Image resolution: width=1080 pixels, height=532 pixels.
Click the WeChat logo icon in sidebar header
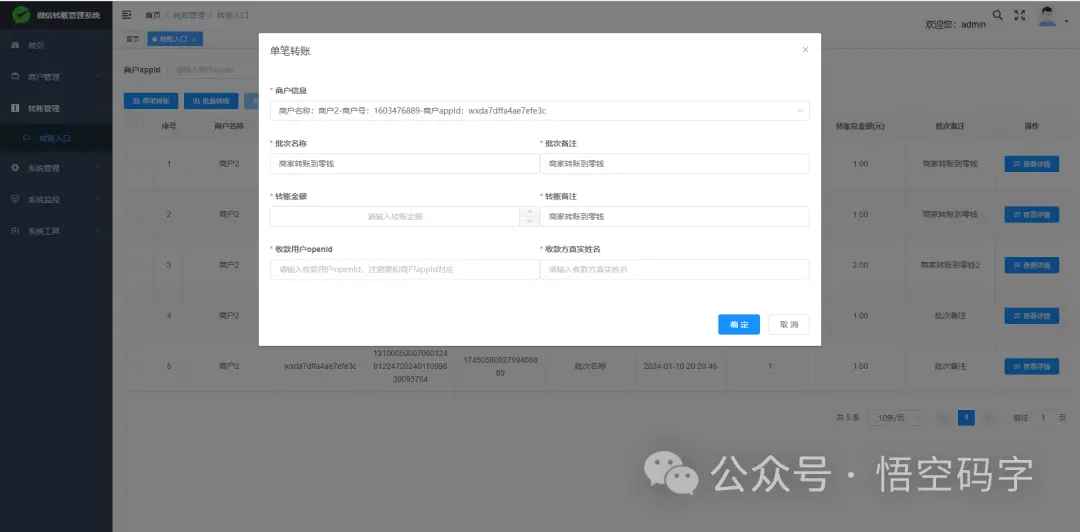click(x=21, y=15)
